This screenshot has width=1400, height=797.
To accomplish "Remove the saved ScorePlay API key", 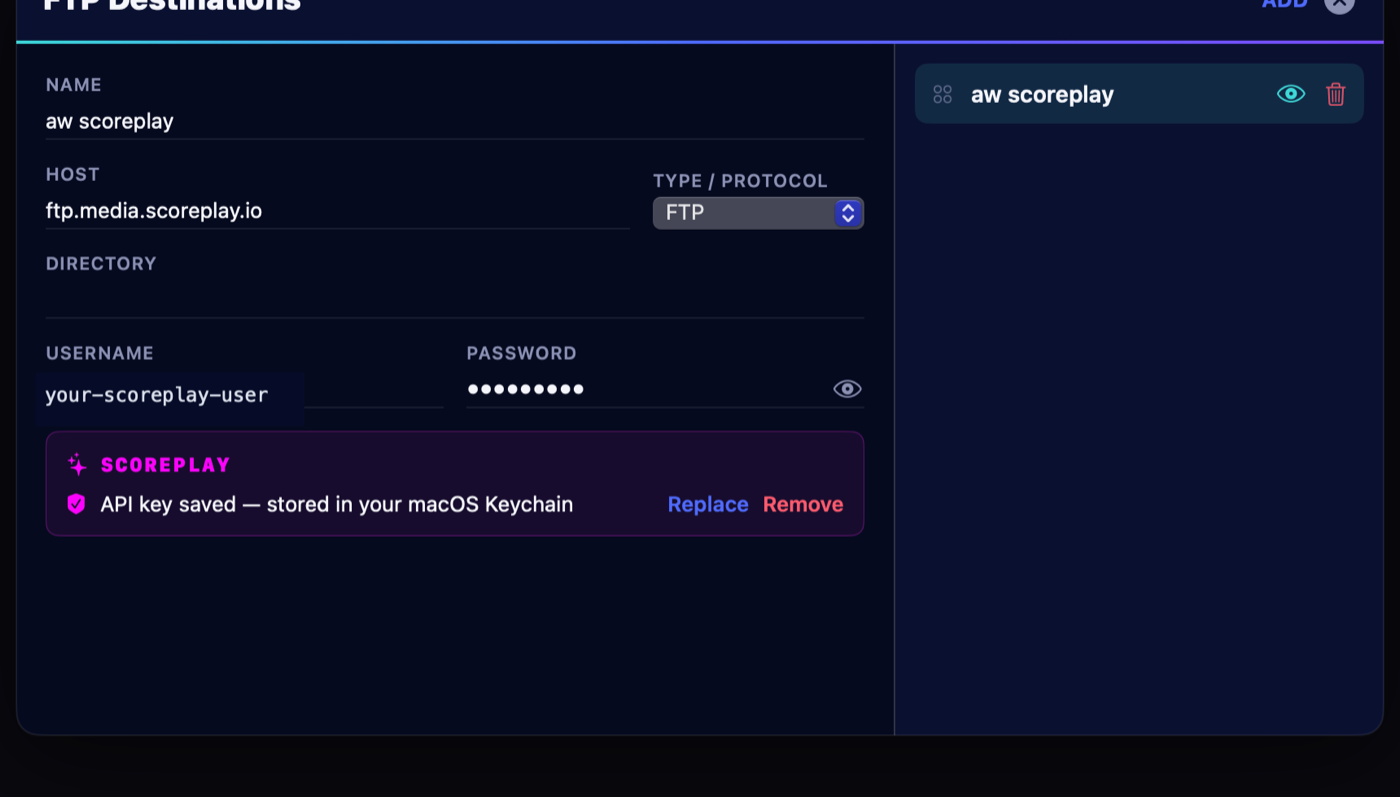I will pos(803,504).
